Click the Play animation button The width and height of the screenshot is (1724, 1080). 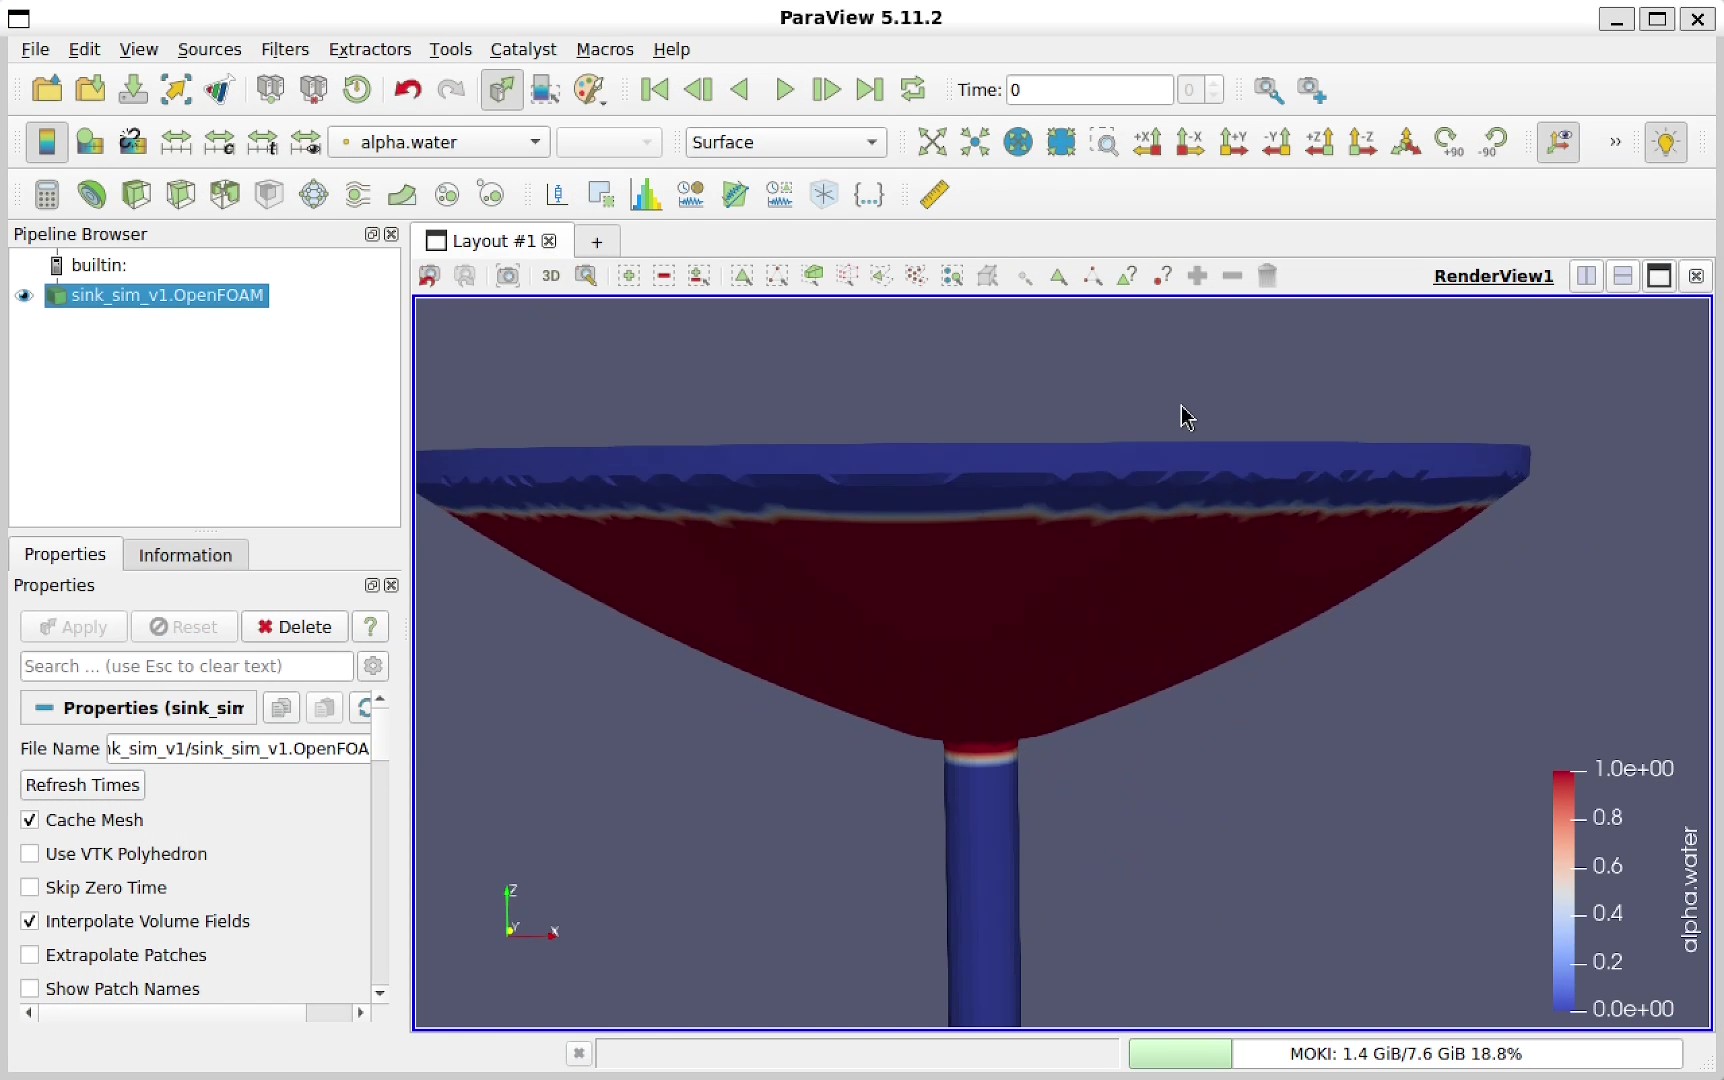coord(784,90)
